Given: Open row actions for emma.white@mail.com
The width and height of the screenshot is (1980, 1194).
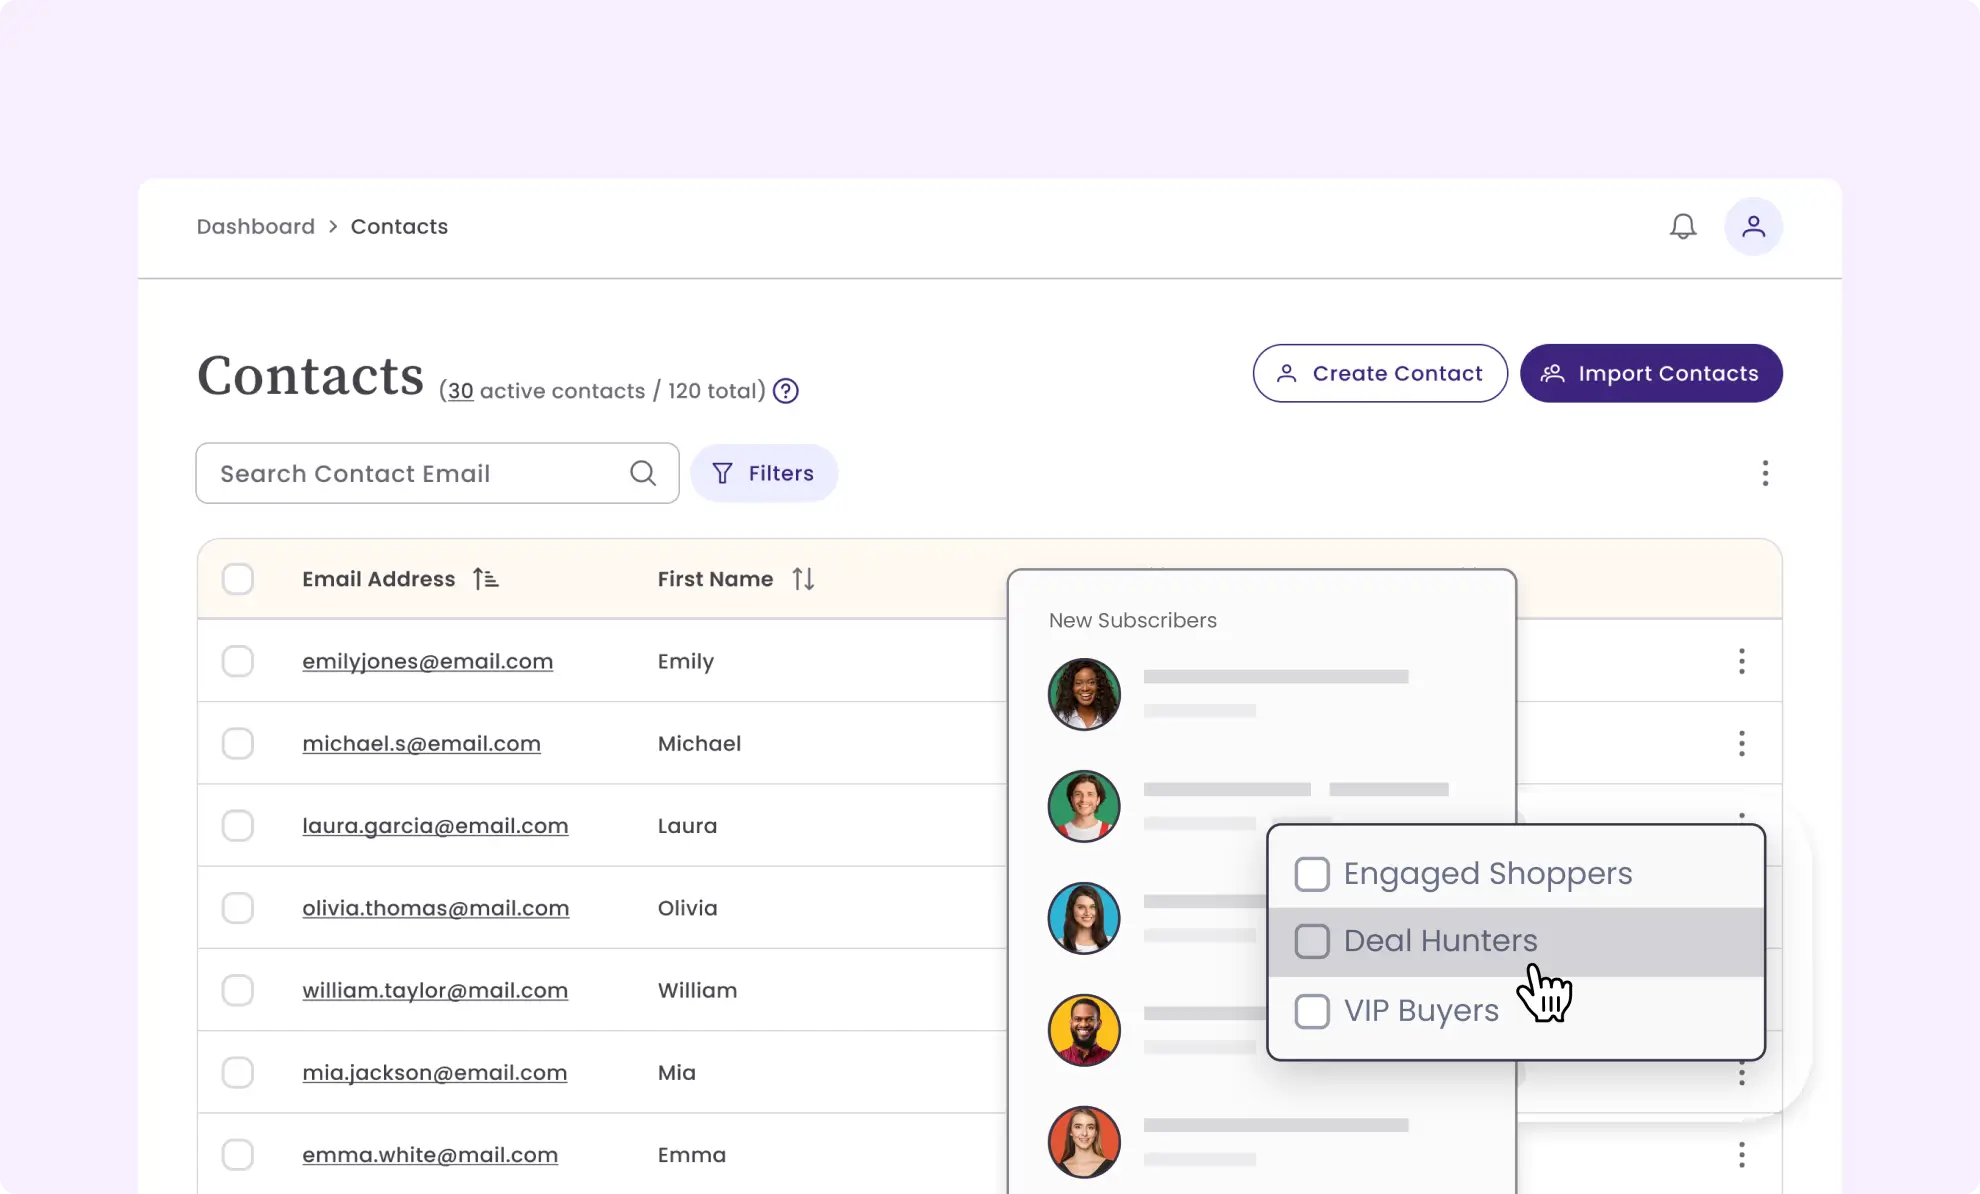Looking at the screenshot, I should click(x=1741, y=1154).
